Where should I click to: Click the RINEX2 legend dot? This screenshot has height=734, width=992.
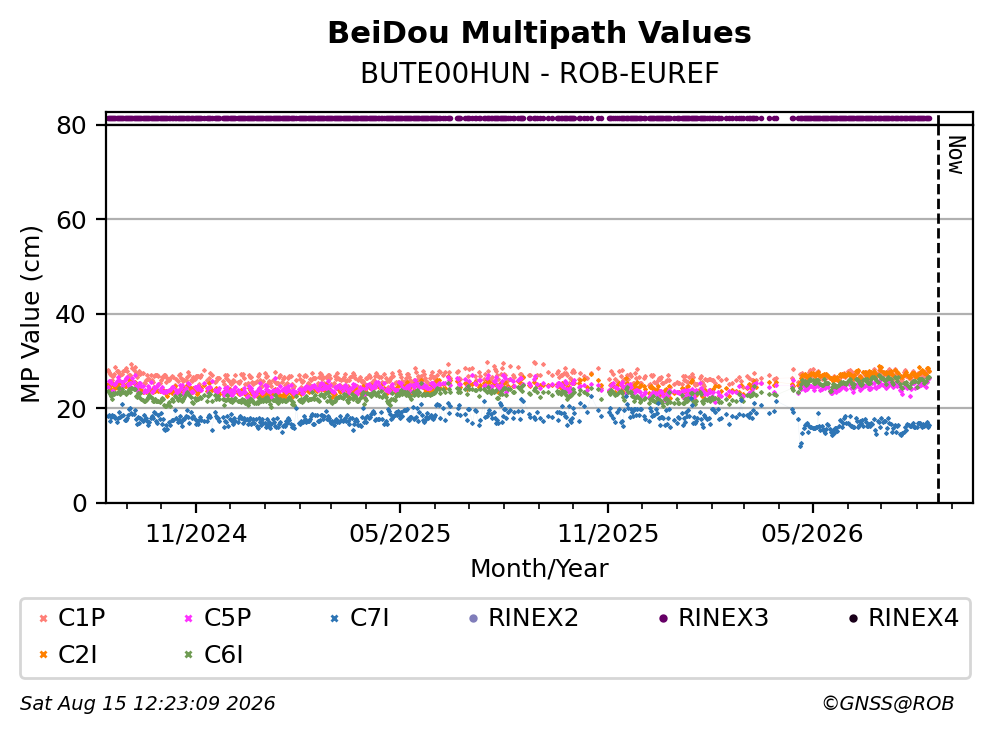pyautogui.click(x=473, y=618)
